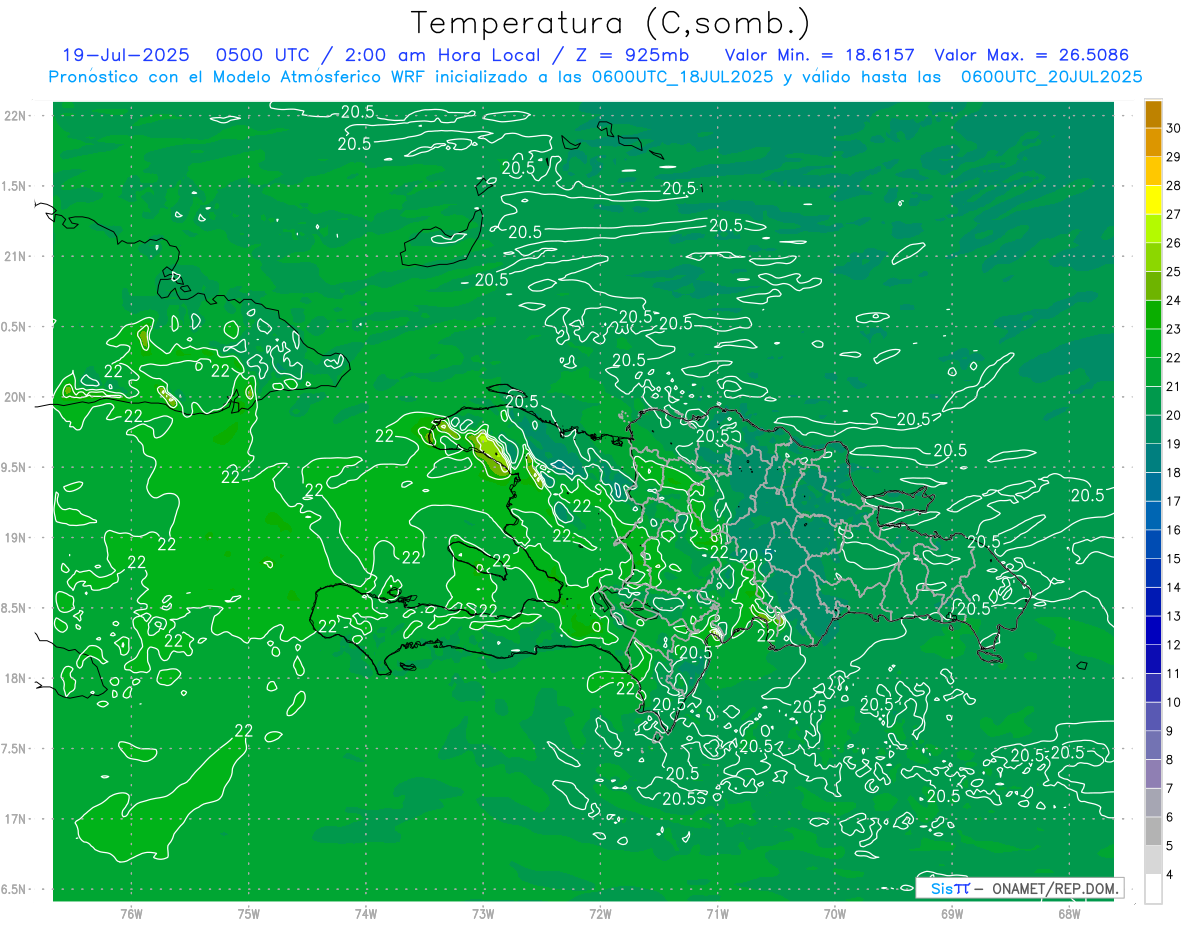
Task: Click the "24" label on the color scale
Action: point(1174,300)
